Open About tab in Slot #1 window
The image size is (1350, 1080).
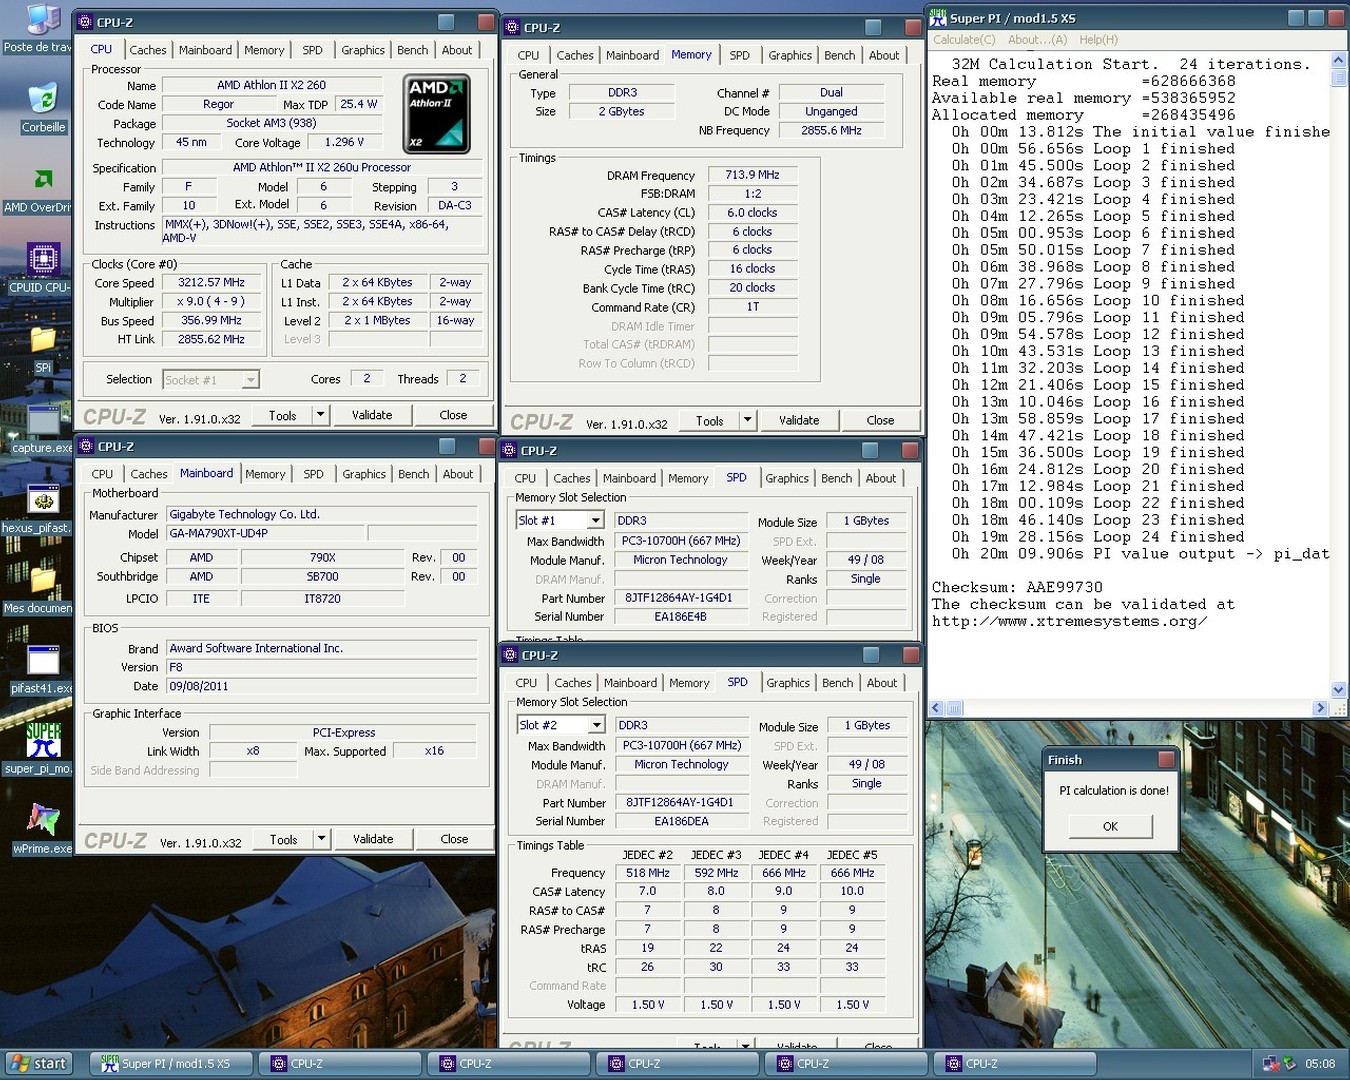click(x=881, y=479)
